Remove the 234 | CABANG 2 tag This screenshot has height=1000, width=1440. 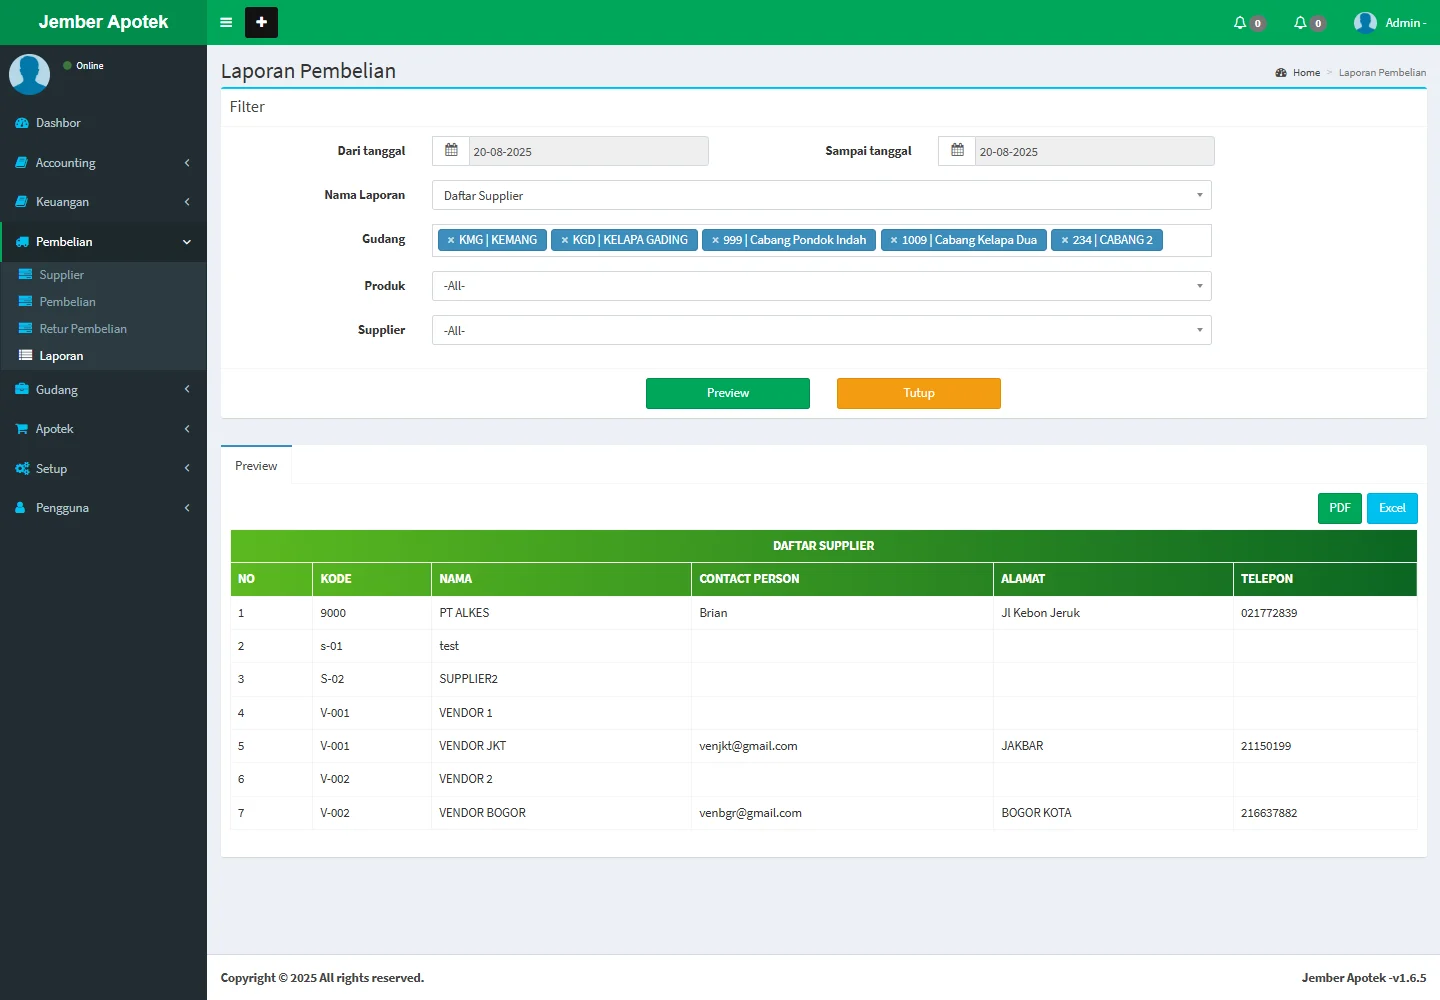1065,240
